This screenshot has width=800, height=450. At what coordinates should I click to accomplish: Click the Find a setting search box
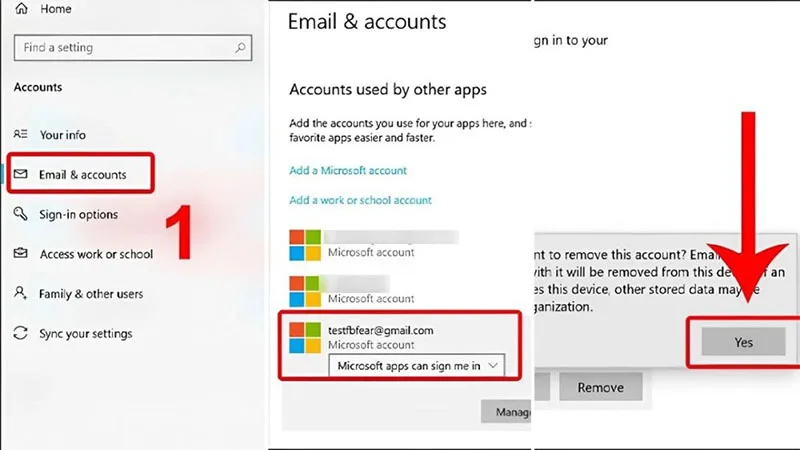(133, 47)
